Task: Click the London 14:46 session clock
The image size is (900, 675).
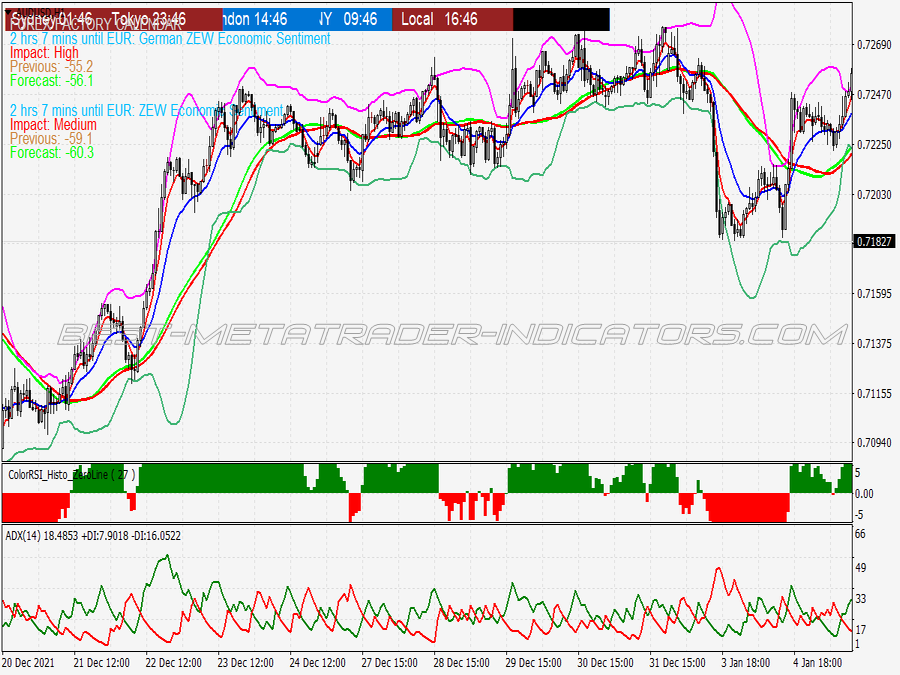Action: click(254, 20)
